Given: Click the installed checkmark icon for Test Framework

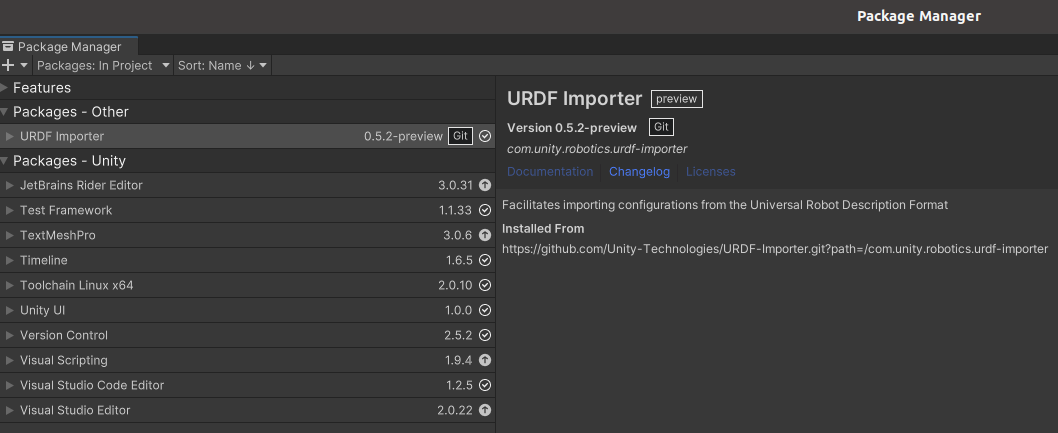Looking at the screenshot, I should (x=485, y=210).
